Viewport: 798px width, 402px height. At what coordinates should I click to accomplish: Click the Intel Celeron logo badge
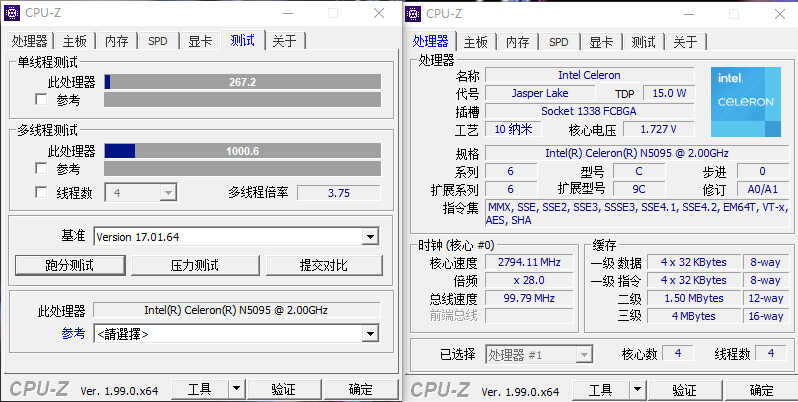point(746,102)
